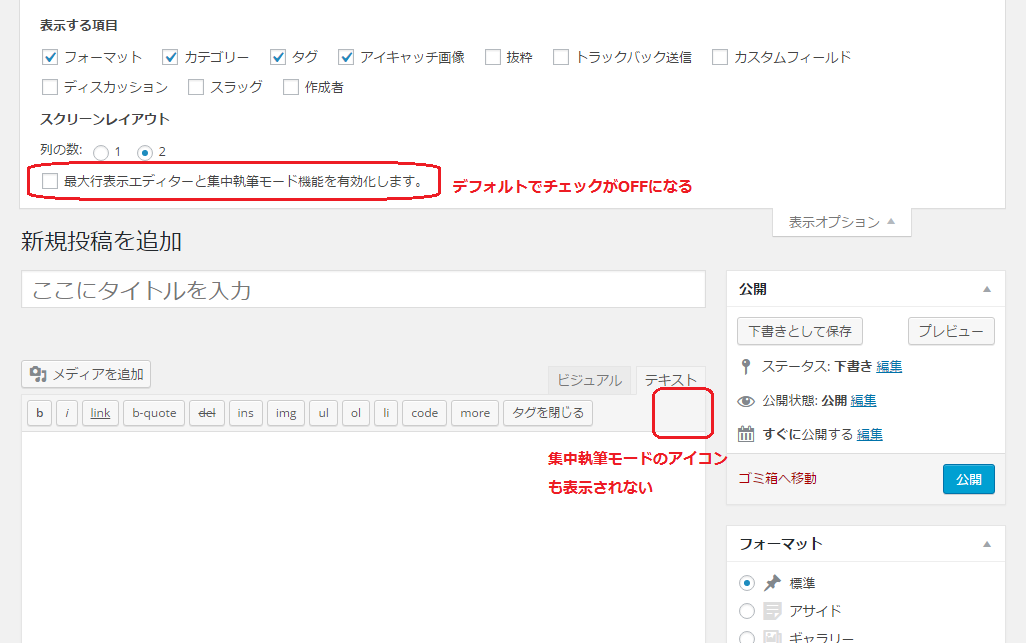Check the 最大行表示エディター and 集中執筆モード option

[49, 181]
